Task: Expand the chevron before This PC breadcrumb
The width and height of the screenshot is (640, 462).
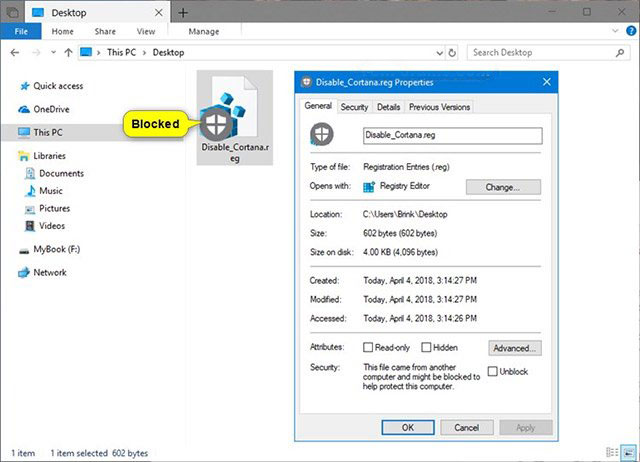Action: click(x=98, y=53)
